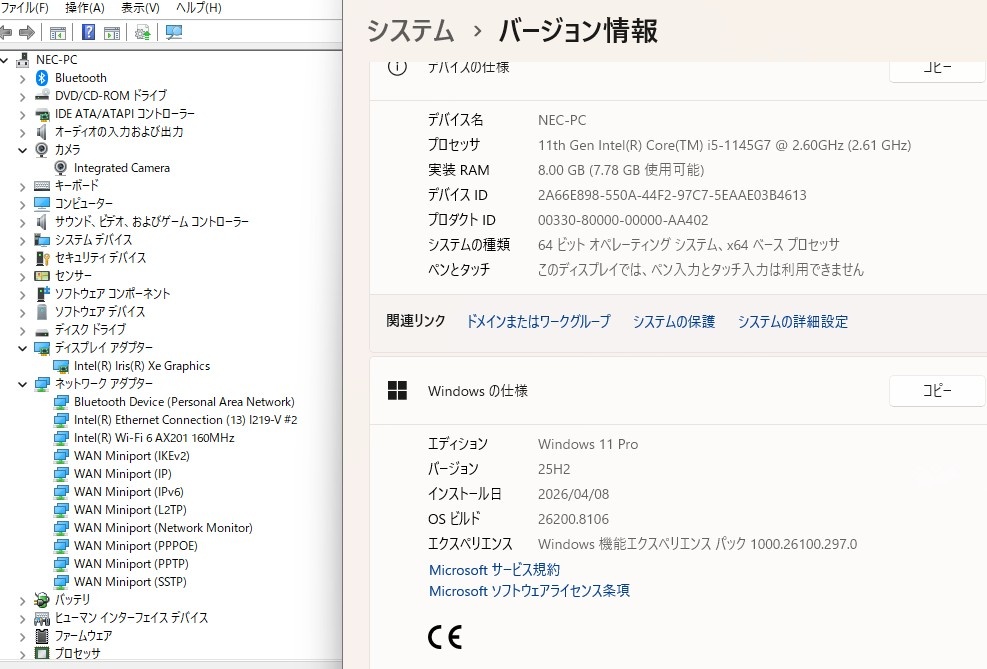The width and height of the screenshot is (987, 669).
Task: Select the DVD/CD-ROM drive icon
Action: click(42, 96)
